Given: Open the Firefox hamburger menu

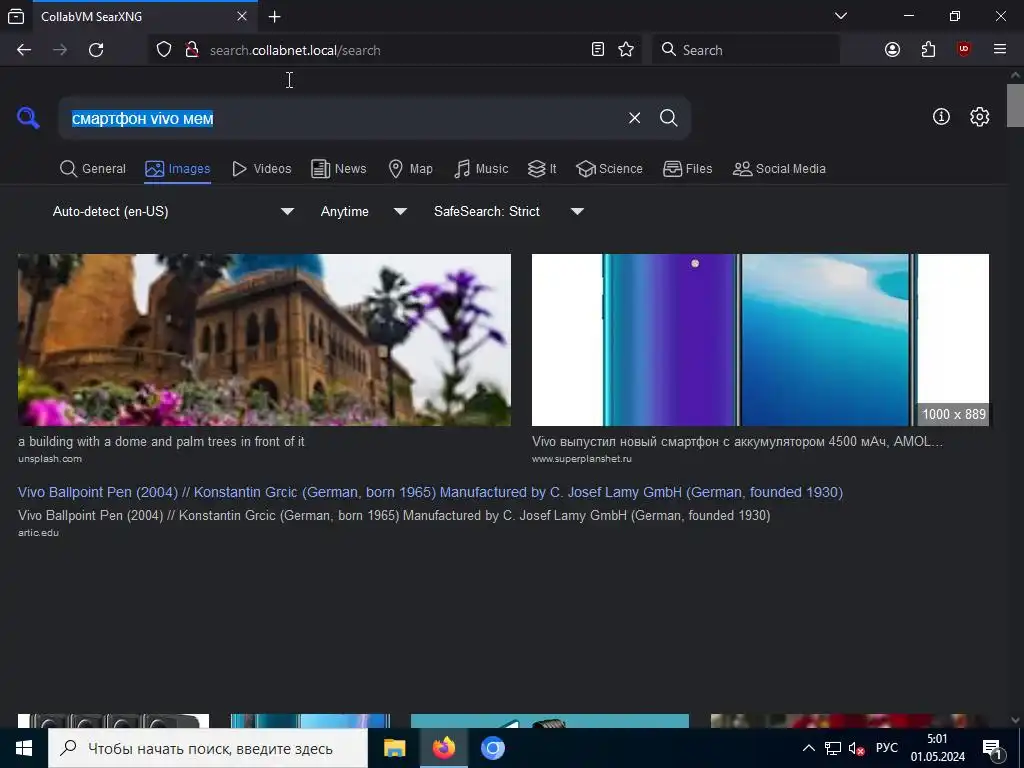Looking at the screenshot, I should click(x=1000, y=50).
